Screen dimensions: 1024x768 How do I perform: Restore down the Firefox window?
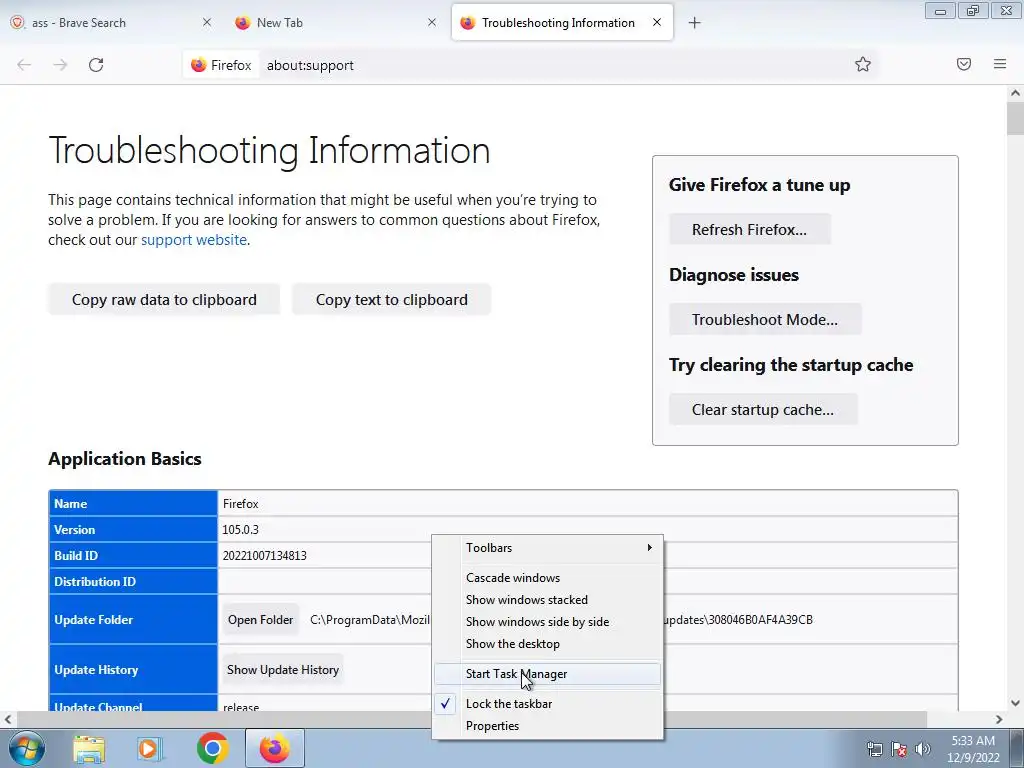973,11
